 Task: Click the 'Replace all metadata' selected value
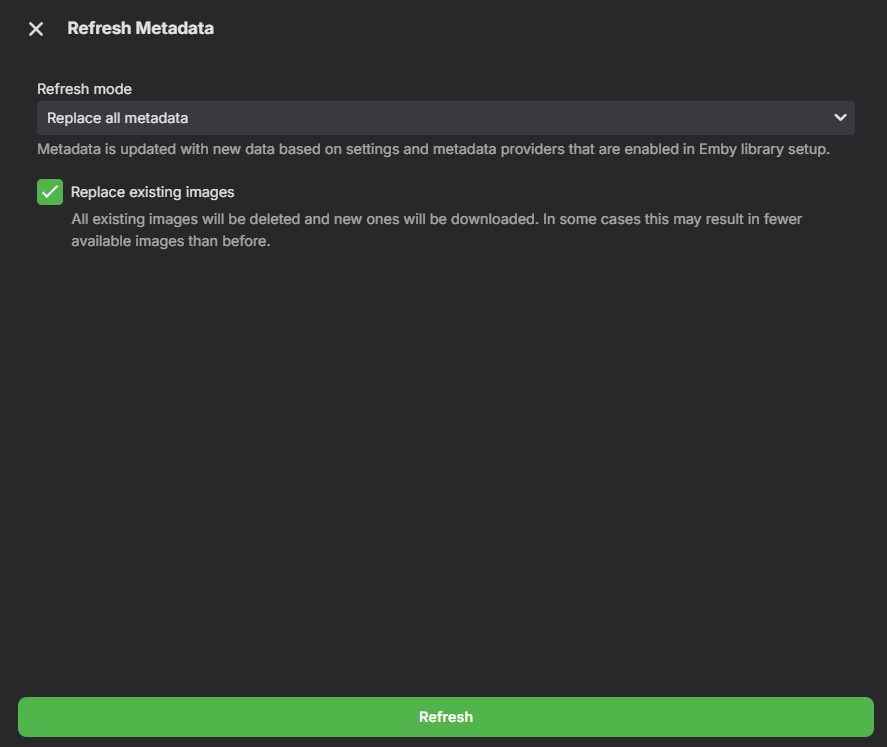tap(118, 118)
